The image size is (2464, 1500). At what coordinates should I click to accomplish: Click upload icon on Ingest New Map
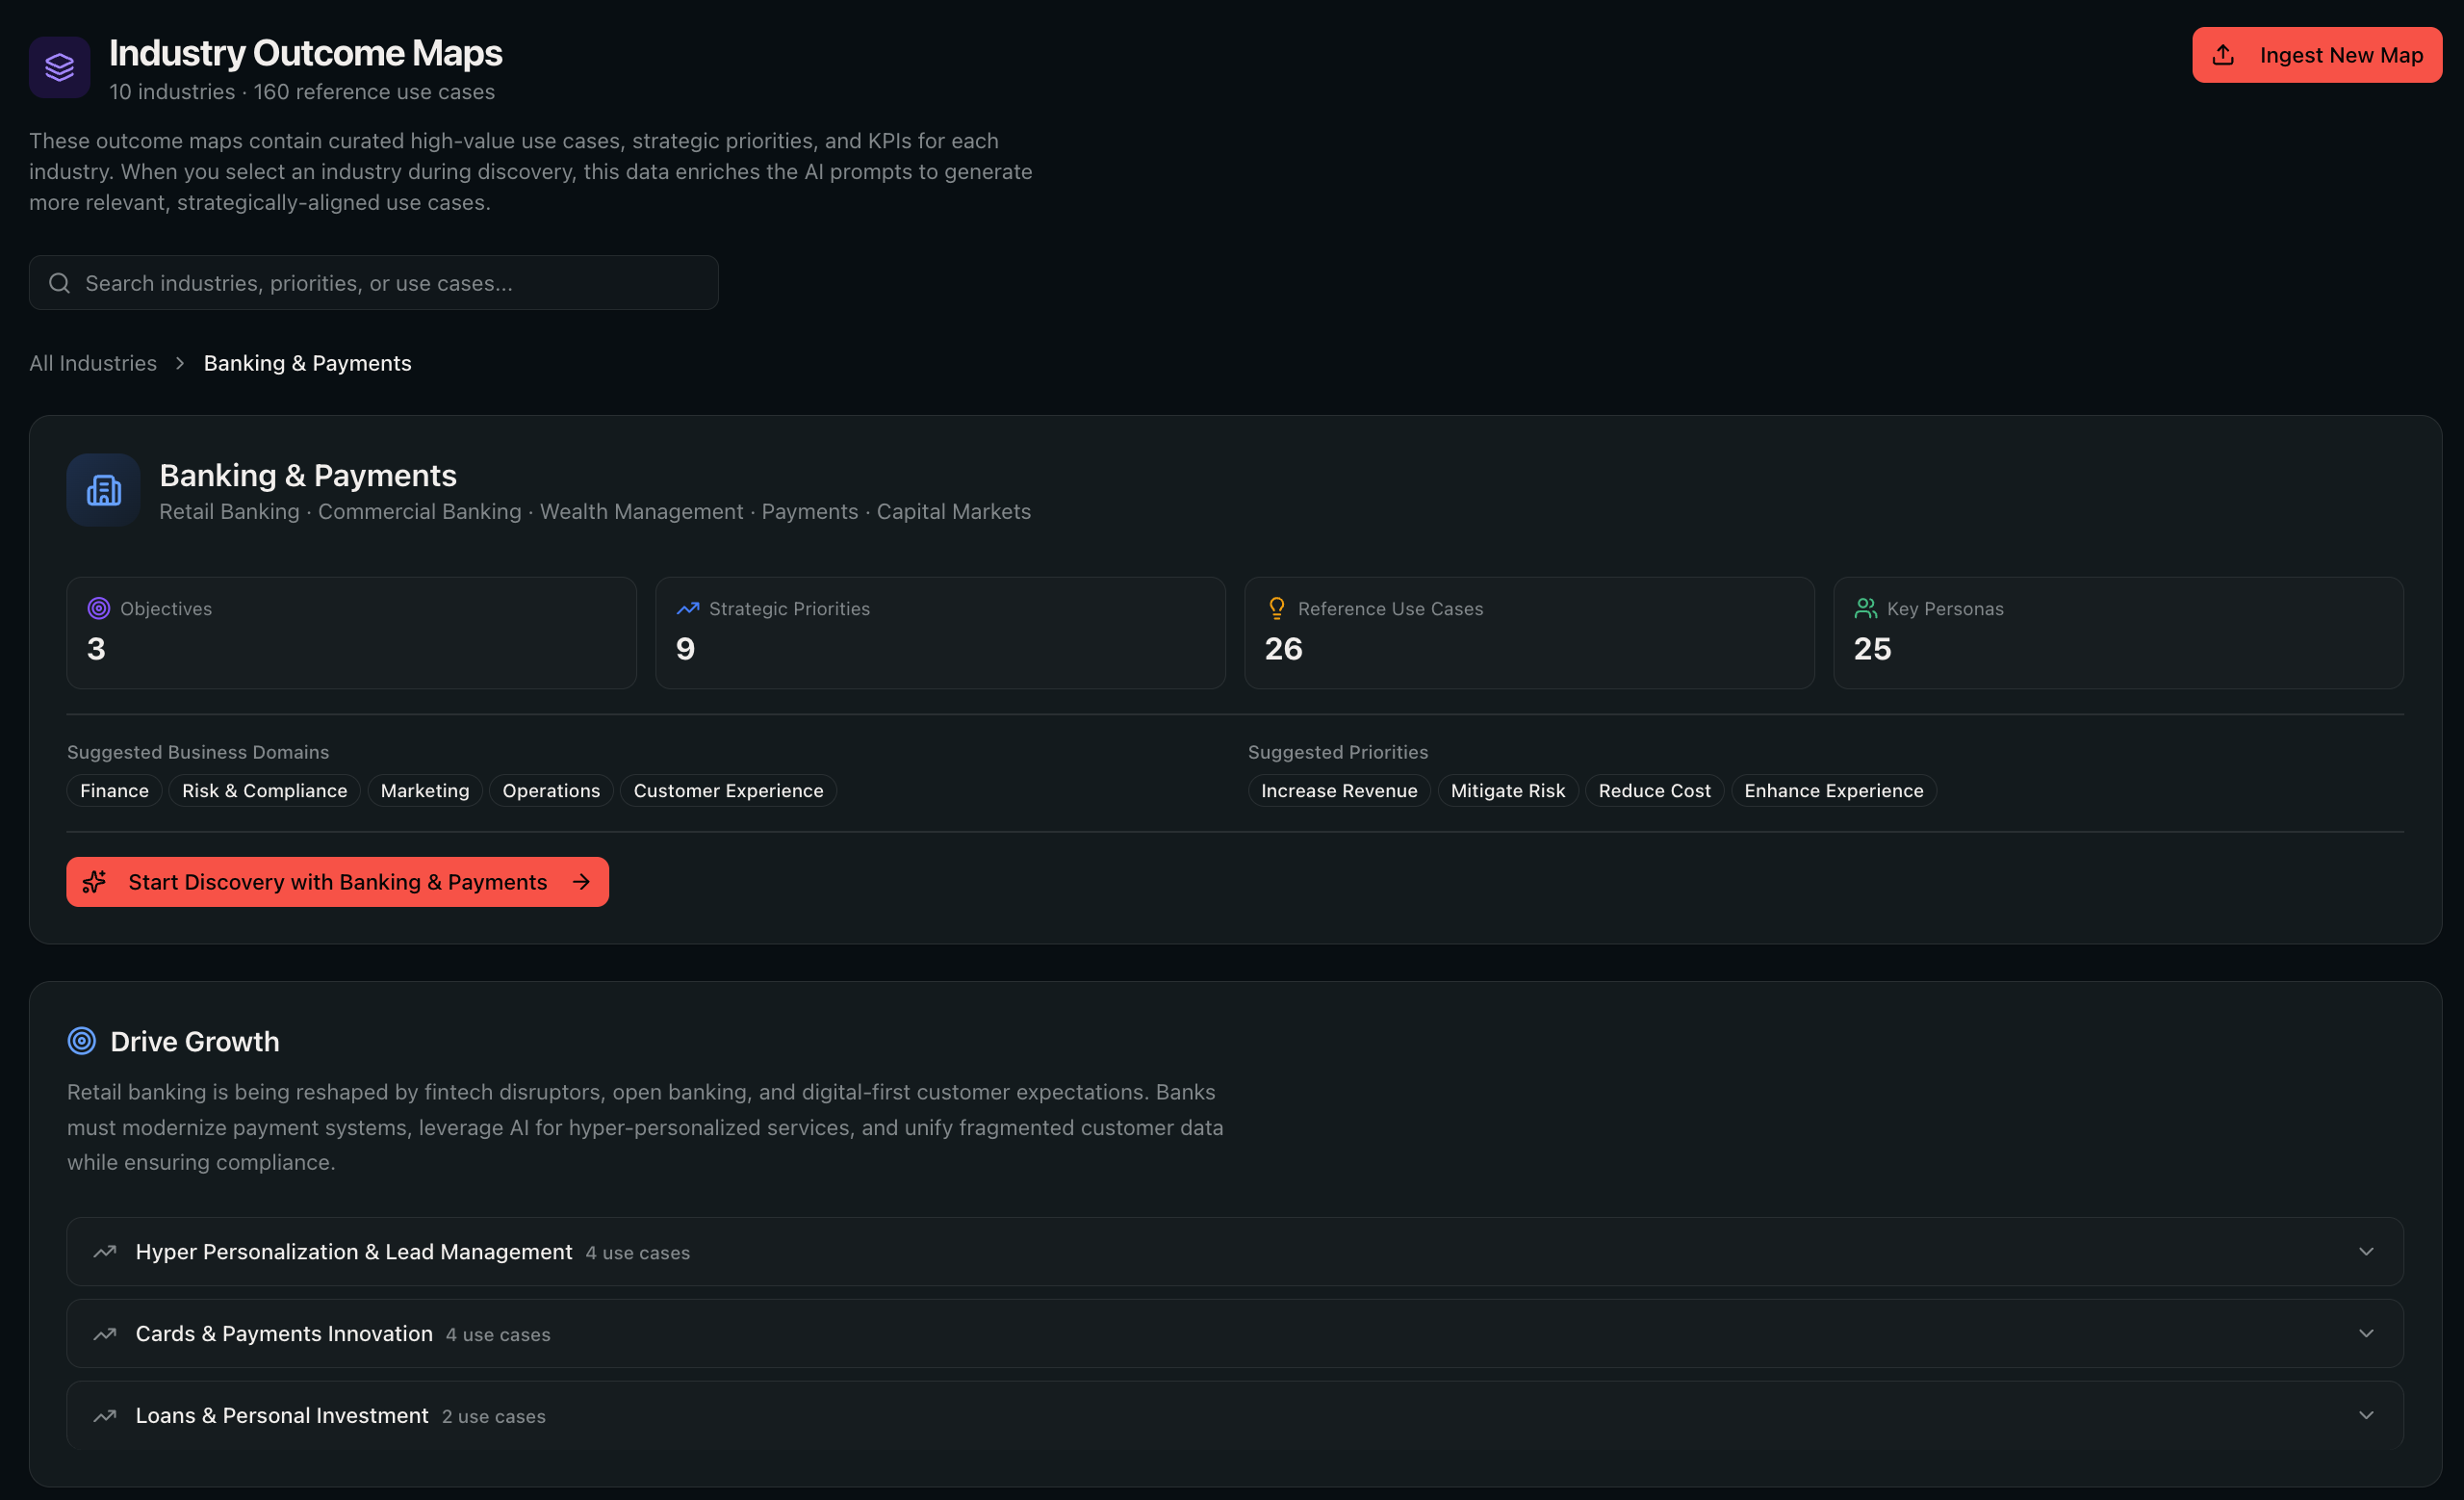click(2223, 55)
